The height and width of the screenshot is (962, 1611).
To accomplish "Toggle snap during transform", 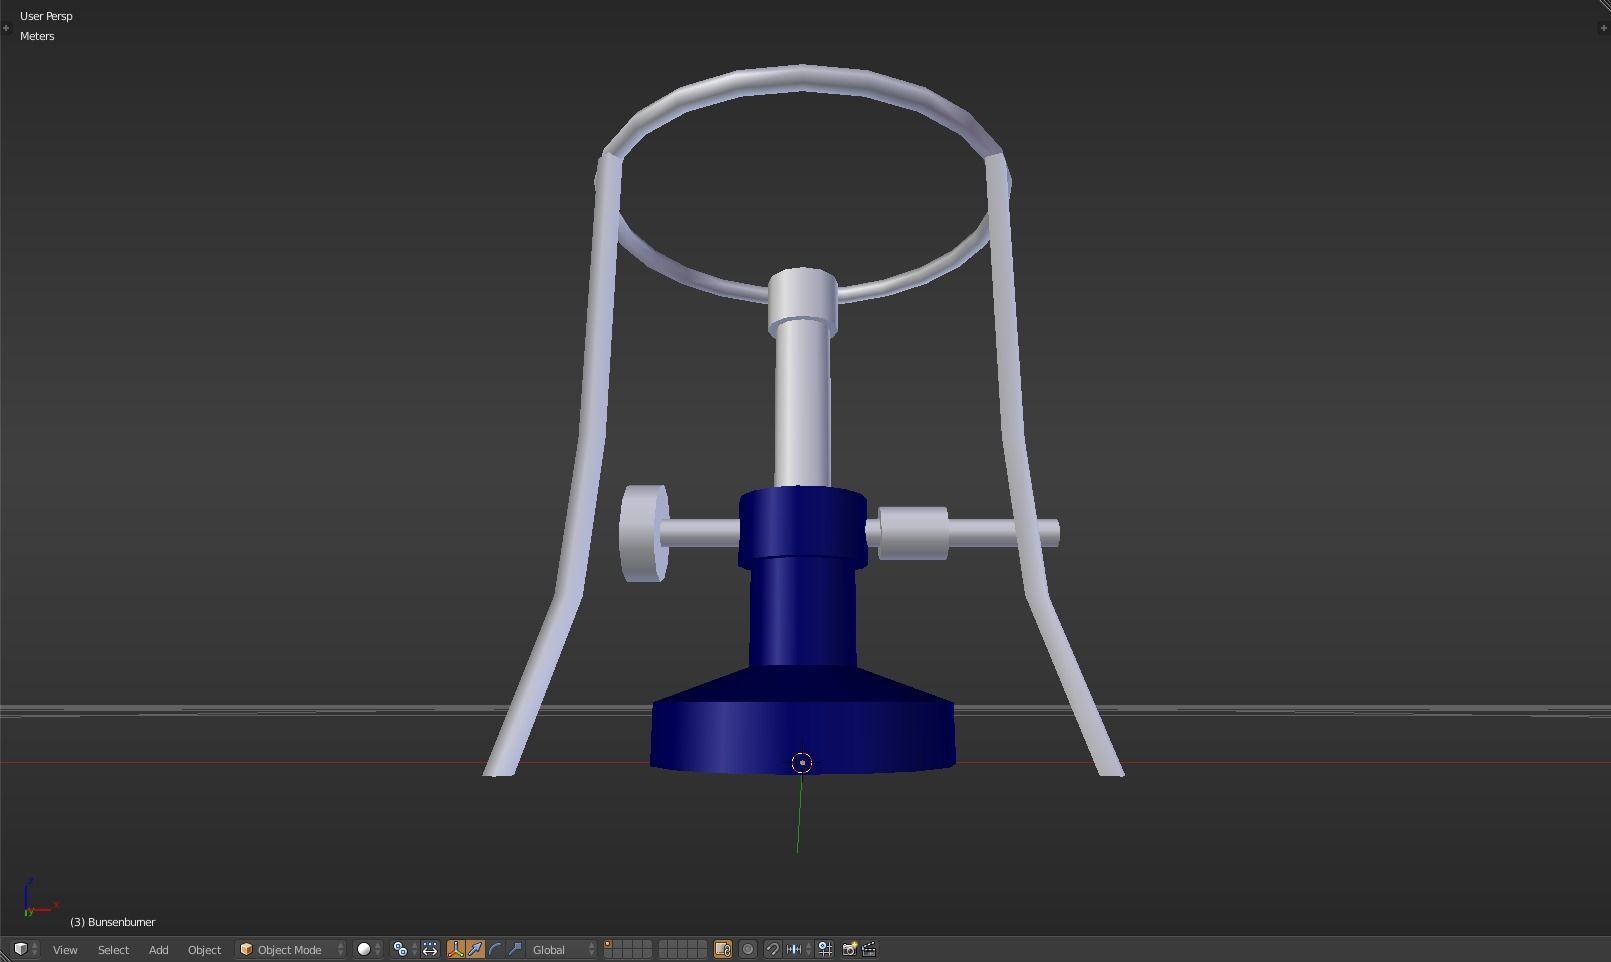I will click(772, 949).
